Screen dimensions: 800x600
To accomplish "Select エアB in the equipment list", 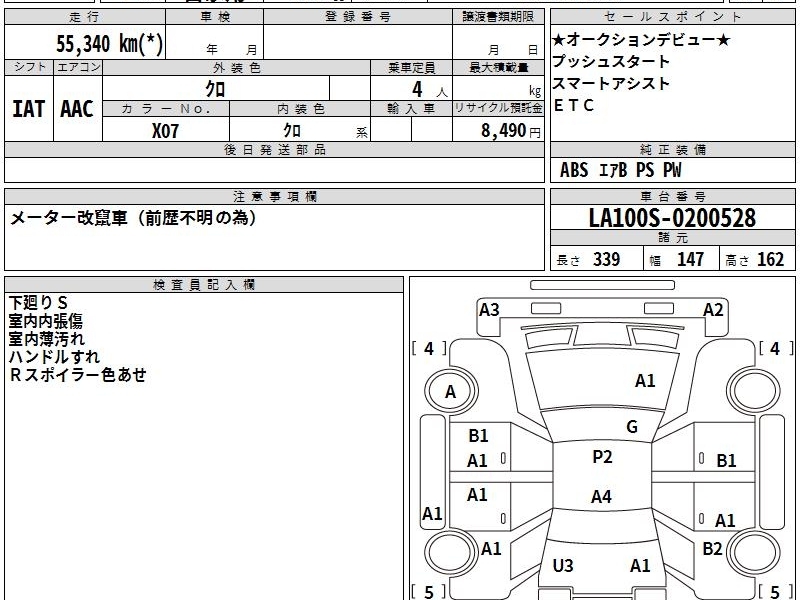I will (x=613, y=170).
